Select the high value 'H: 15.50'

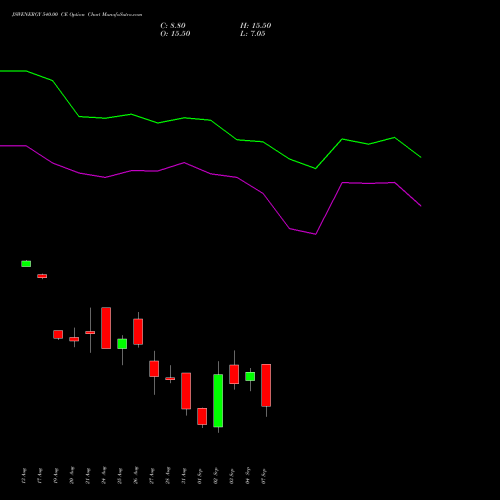click(256, 26)
